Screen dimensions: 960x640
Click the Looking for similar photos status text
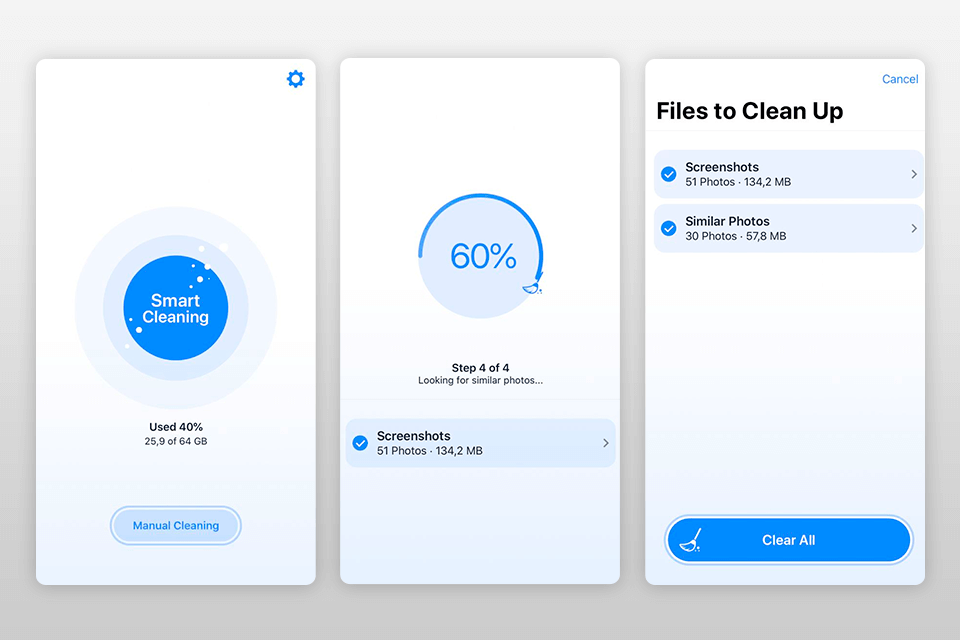coord(480,381)
